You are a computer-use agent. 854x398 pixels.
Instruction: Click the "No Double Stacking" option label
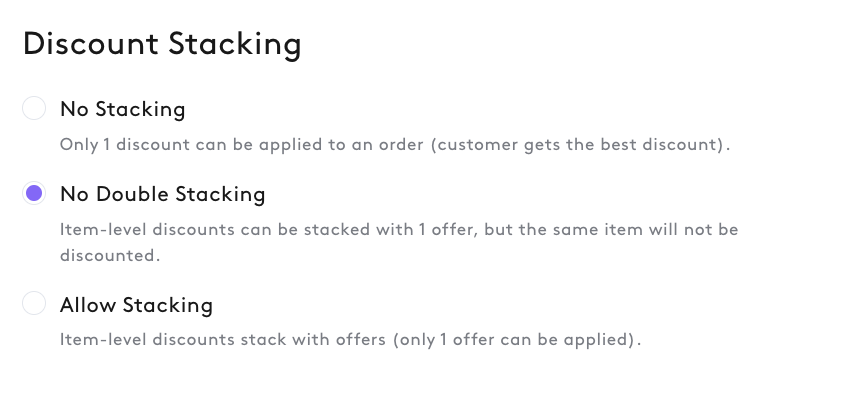162,194
